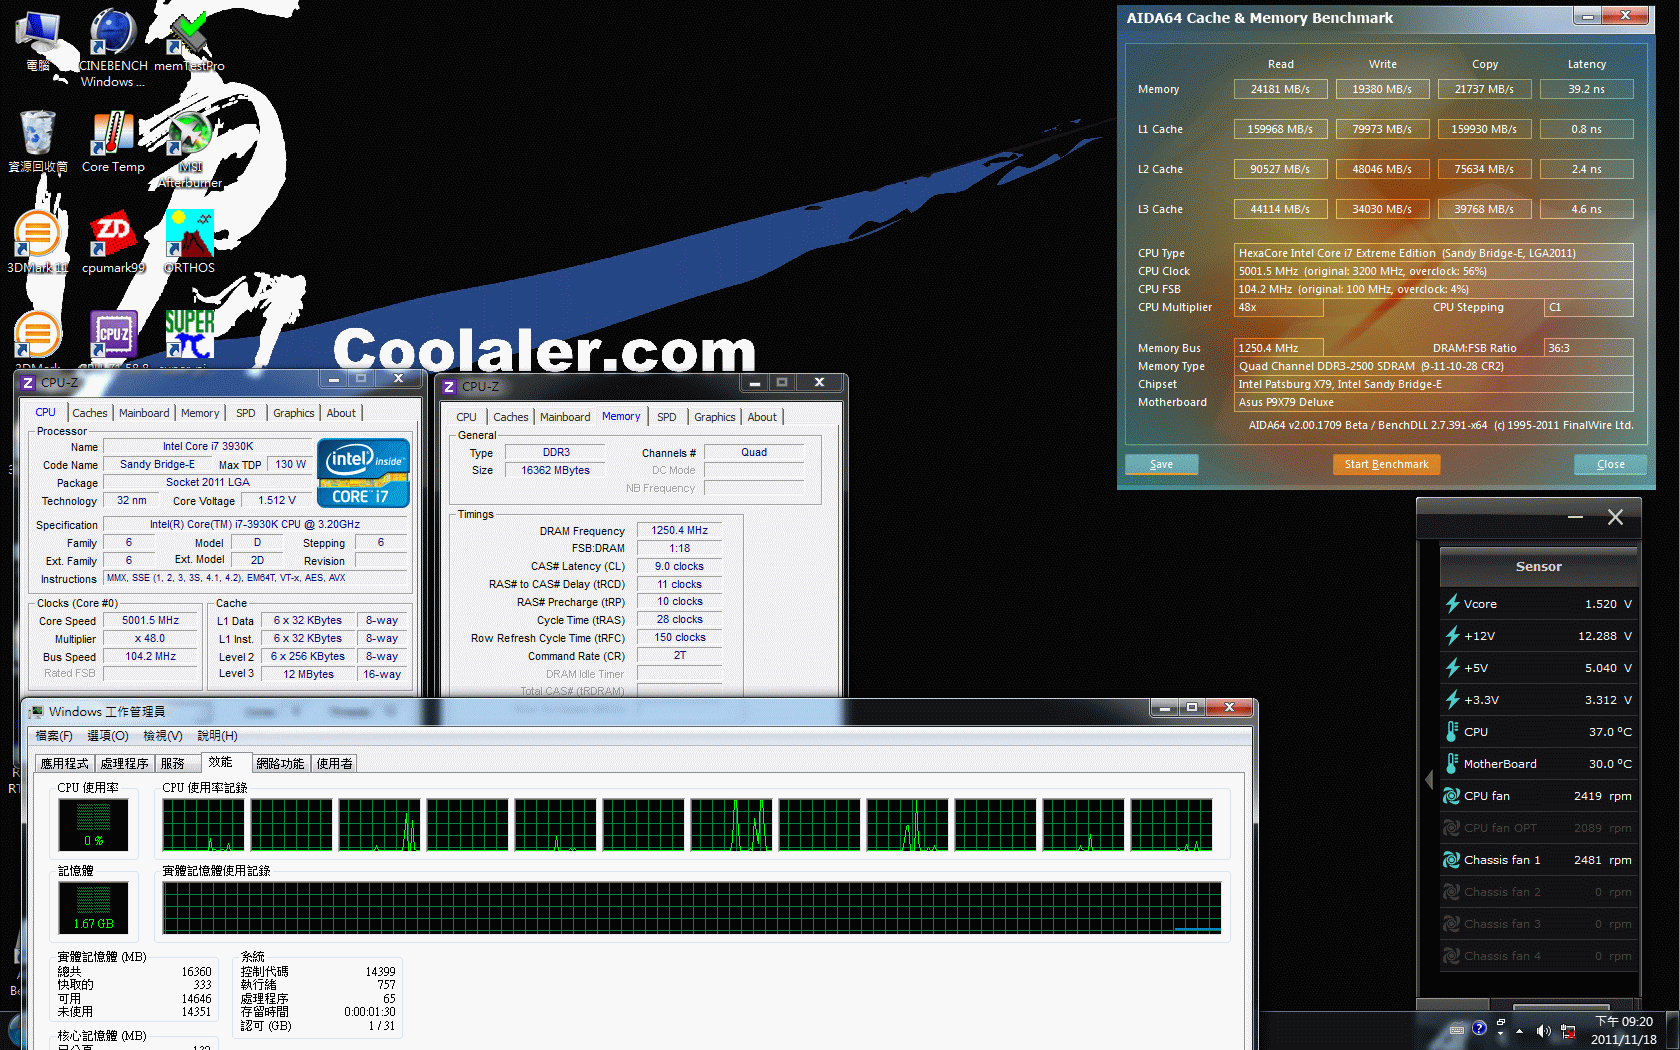
Task: Click the DRAM Frequency field in CPU-Z Memory
Action: (x=680, y=531)
